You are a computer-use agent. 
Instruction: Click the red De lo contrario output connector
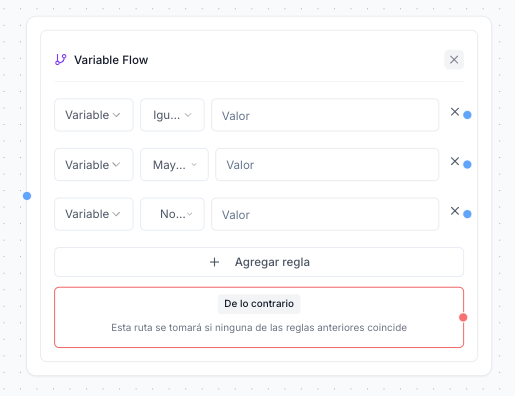point(463,317)
